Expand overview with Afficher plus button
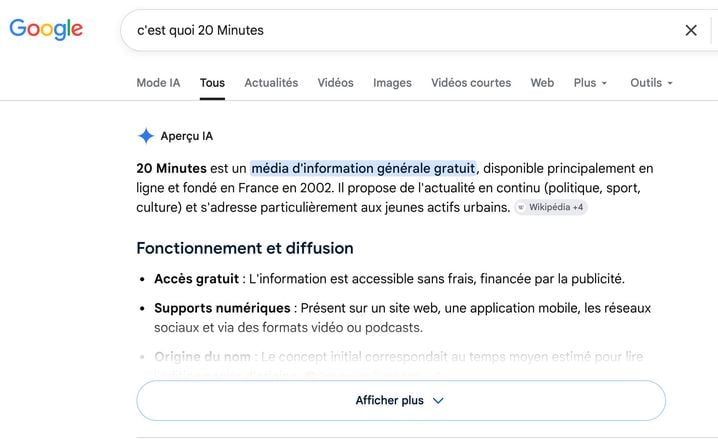Image resolution: width=718 pixels, height=439 pixels. tap(401, 401)
